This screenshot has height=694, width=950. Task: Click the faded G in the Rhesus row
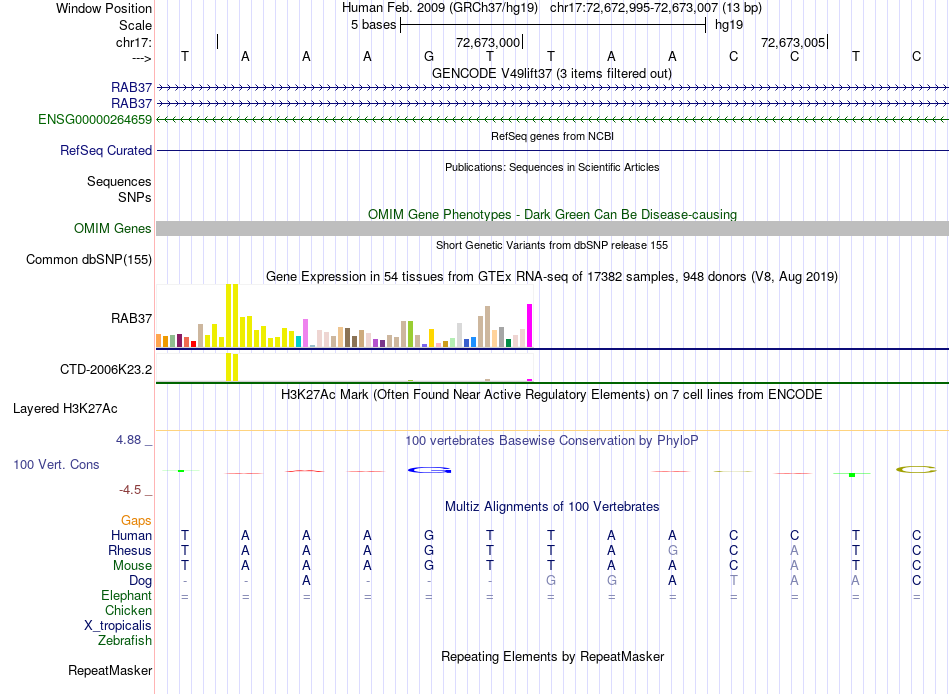(673, 550)
